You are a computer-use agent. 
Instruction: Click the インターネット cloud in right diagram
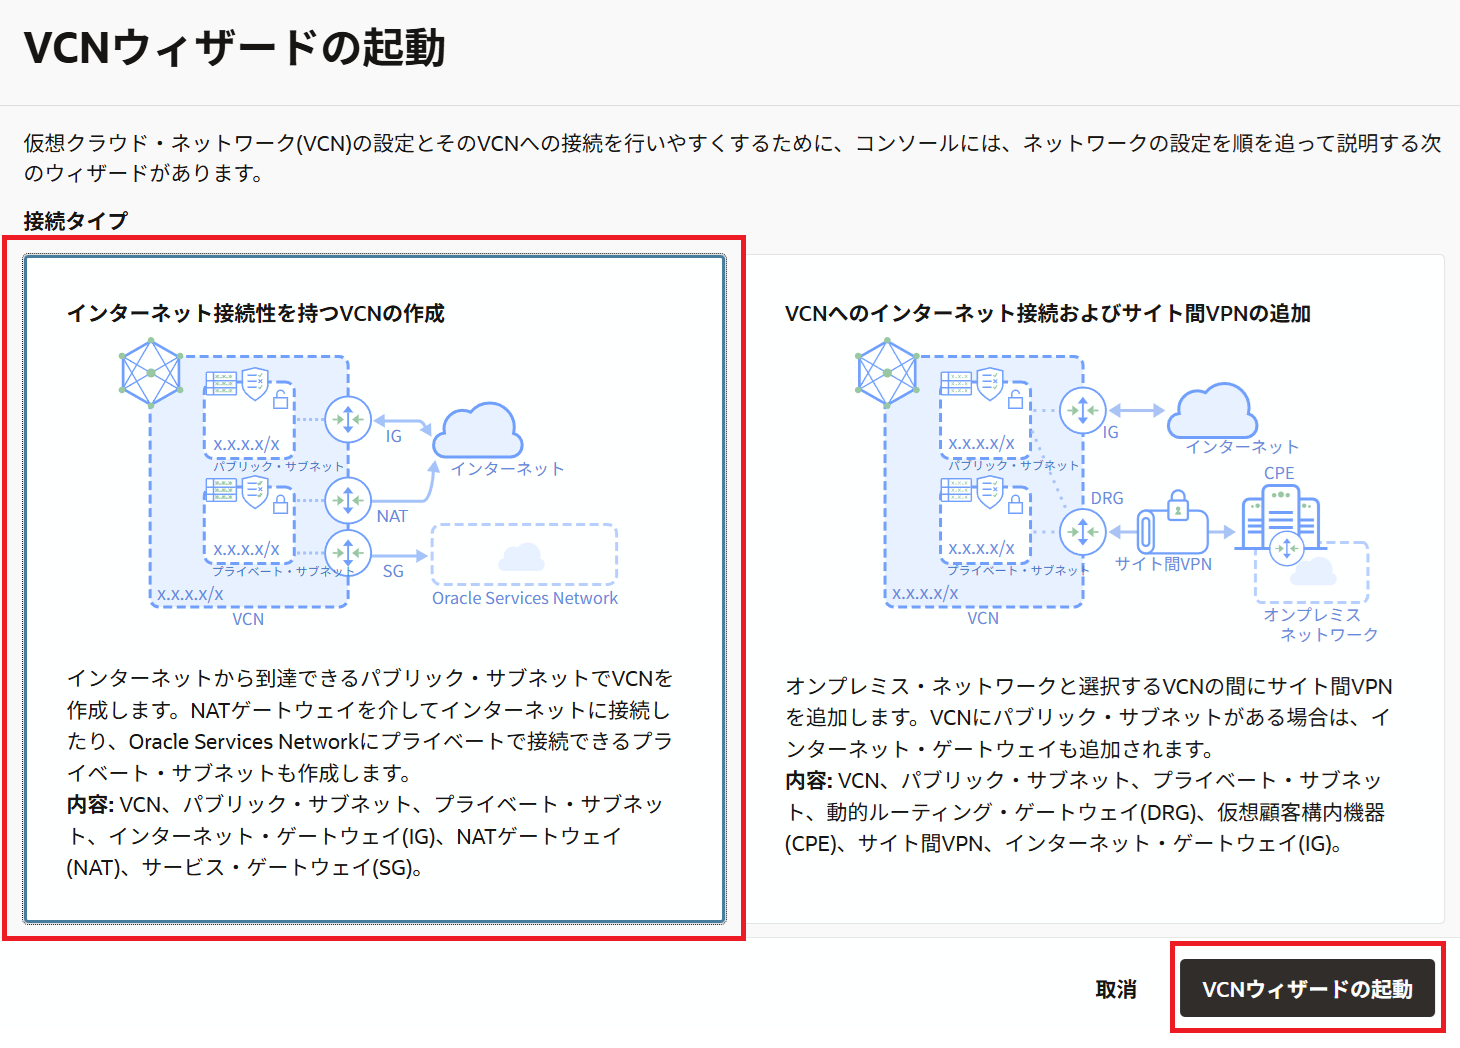1213,410
